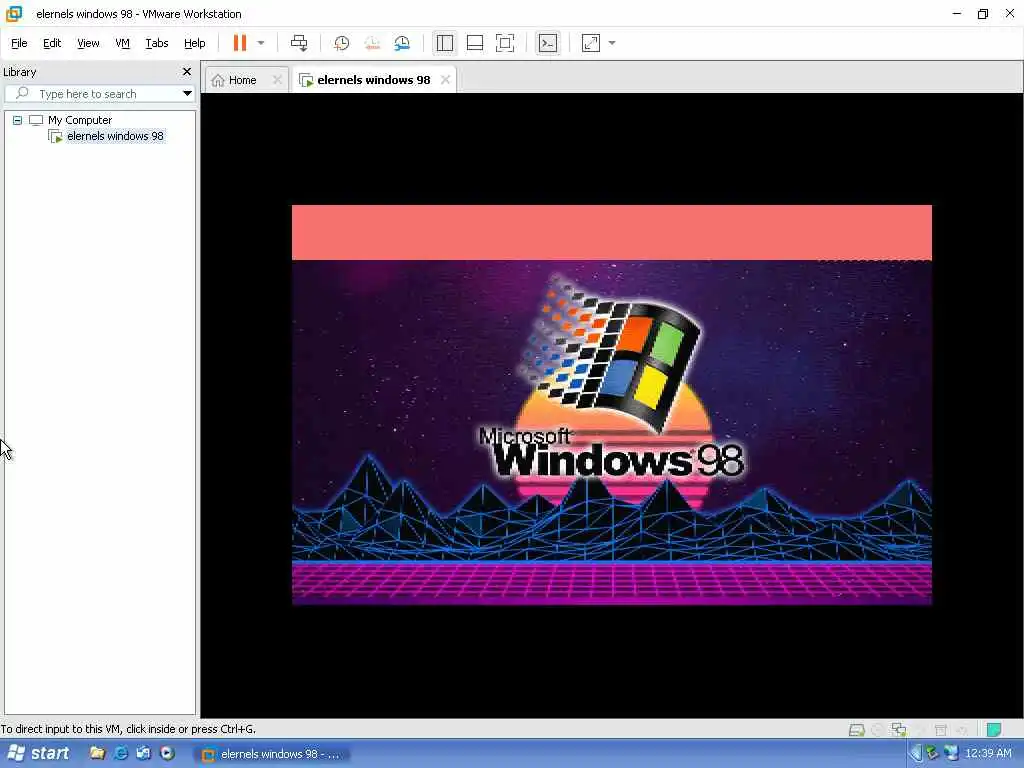The image size is (1024, 768).
Task: Open the Help menu
Action: coord(195,43)
